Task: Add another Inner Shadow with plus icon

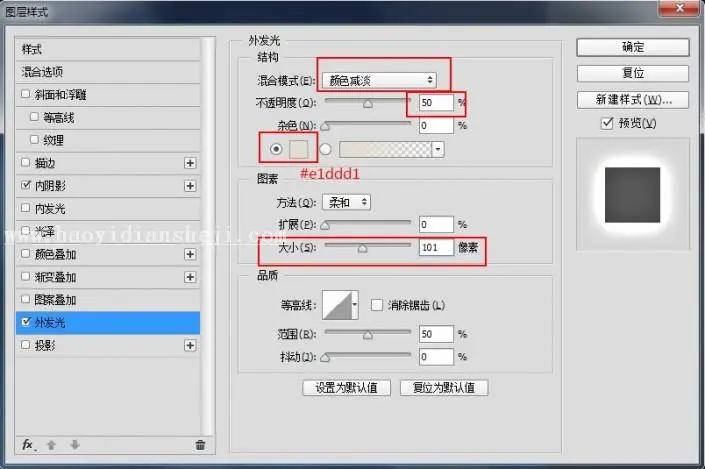Action: pos(190,186)
